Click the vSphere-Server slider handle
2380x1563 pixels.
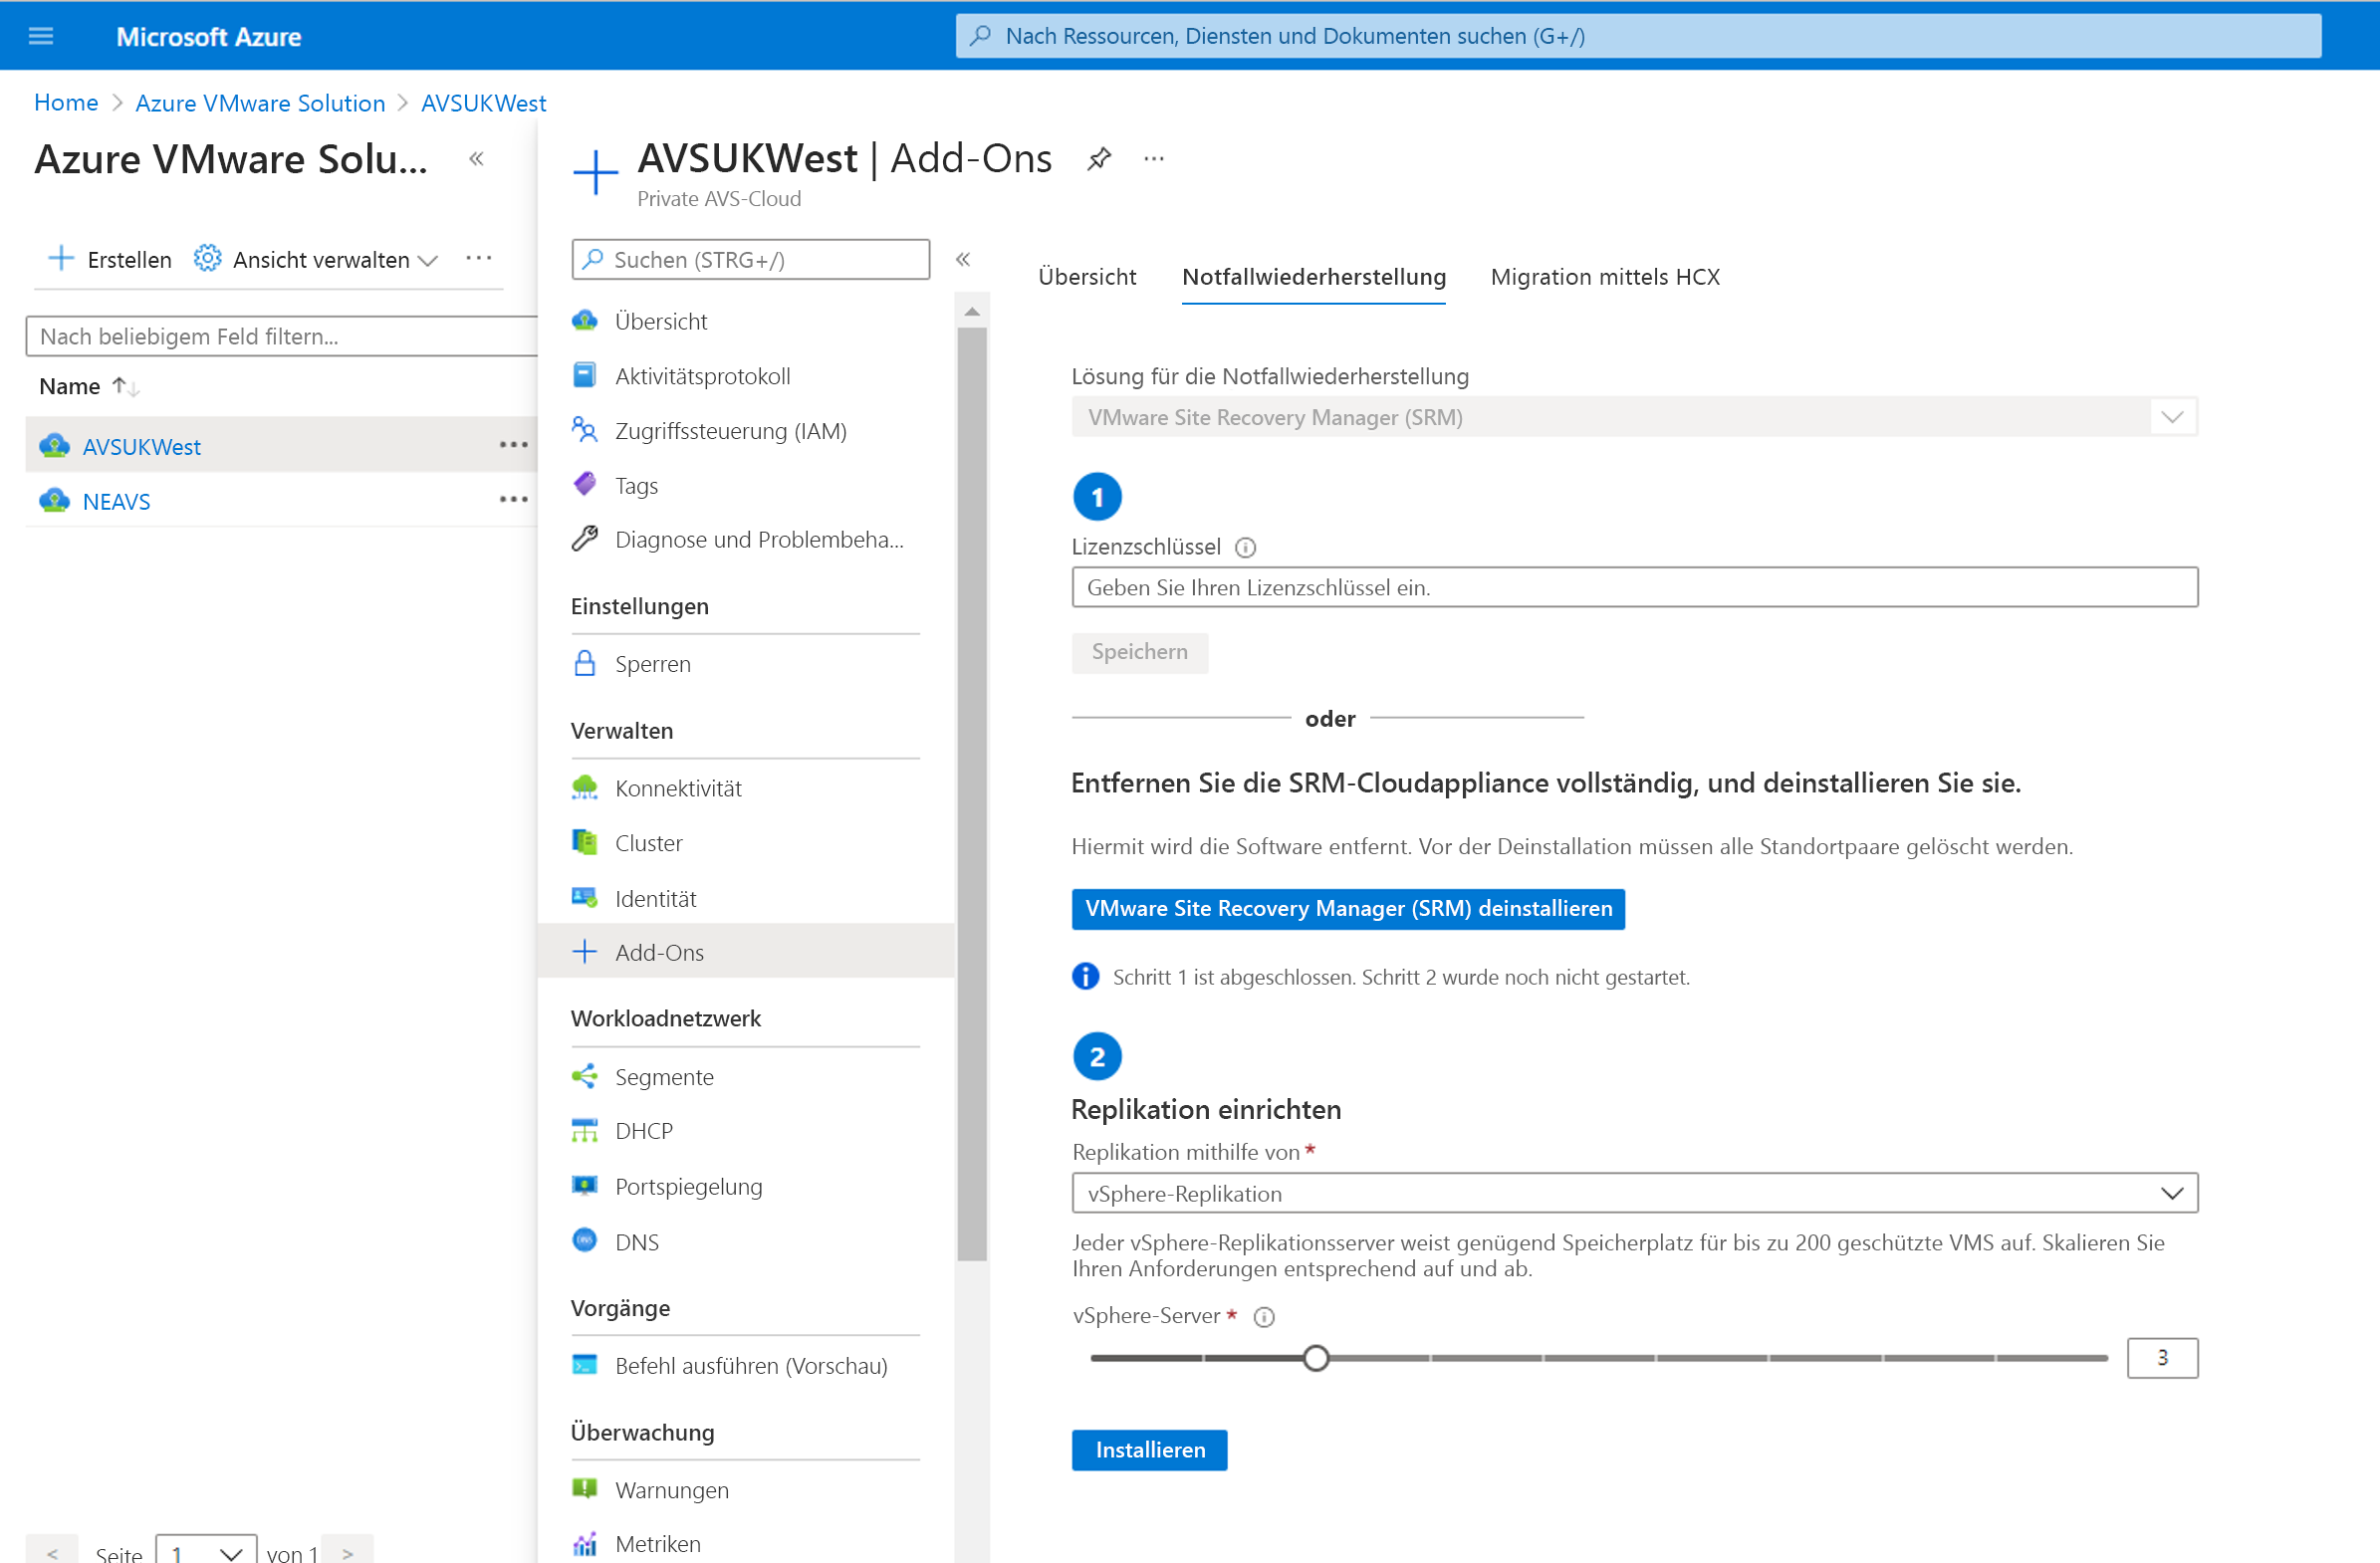point(1316,1357)
